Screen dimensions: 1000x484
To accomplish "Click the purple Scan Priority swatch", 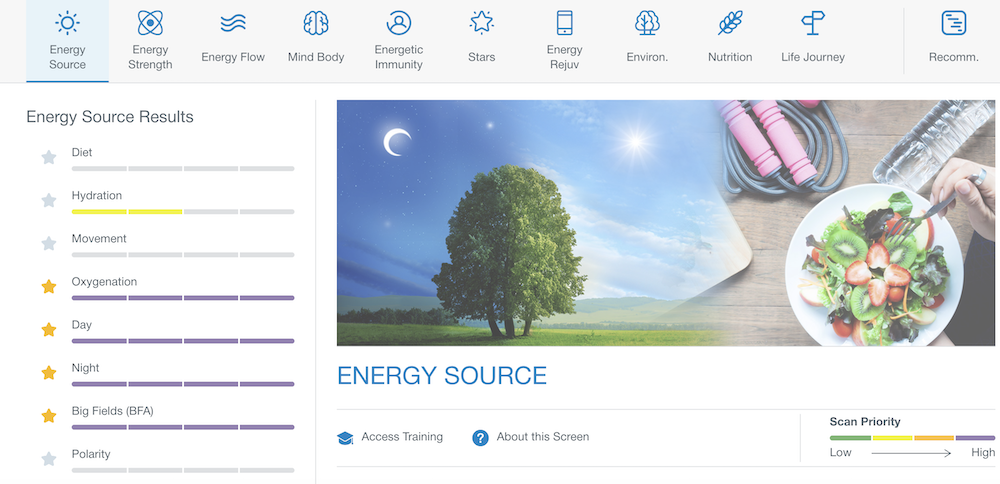I will 975,438.
